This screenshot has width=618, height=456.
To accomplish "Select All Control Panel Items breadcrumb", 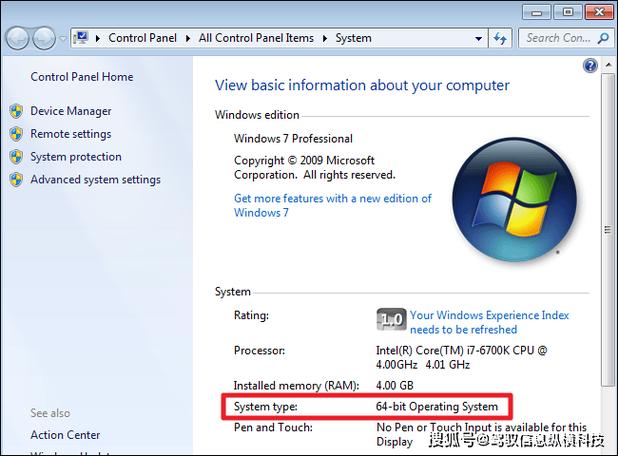I will click(256, 38).
